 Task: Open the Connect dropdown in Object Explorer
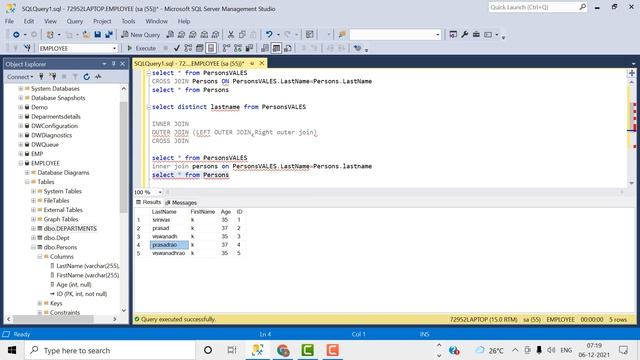coord(20,77)
